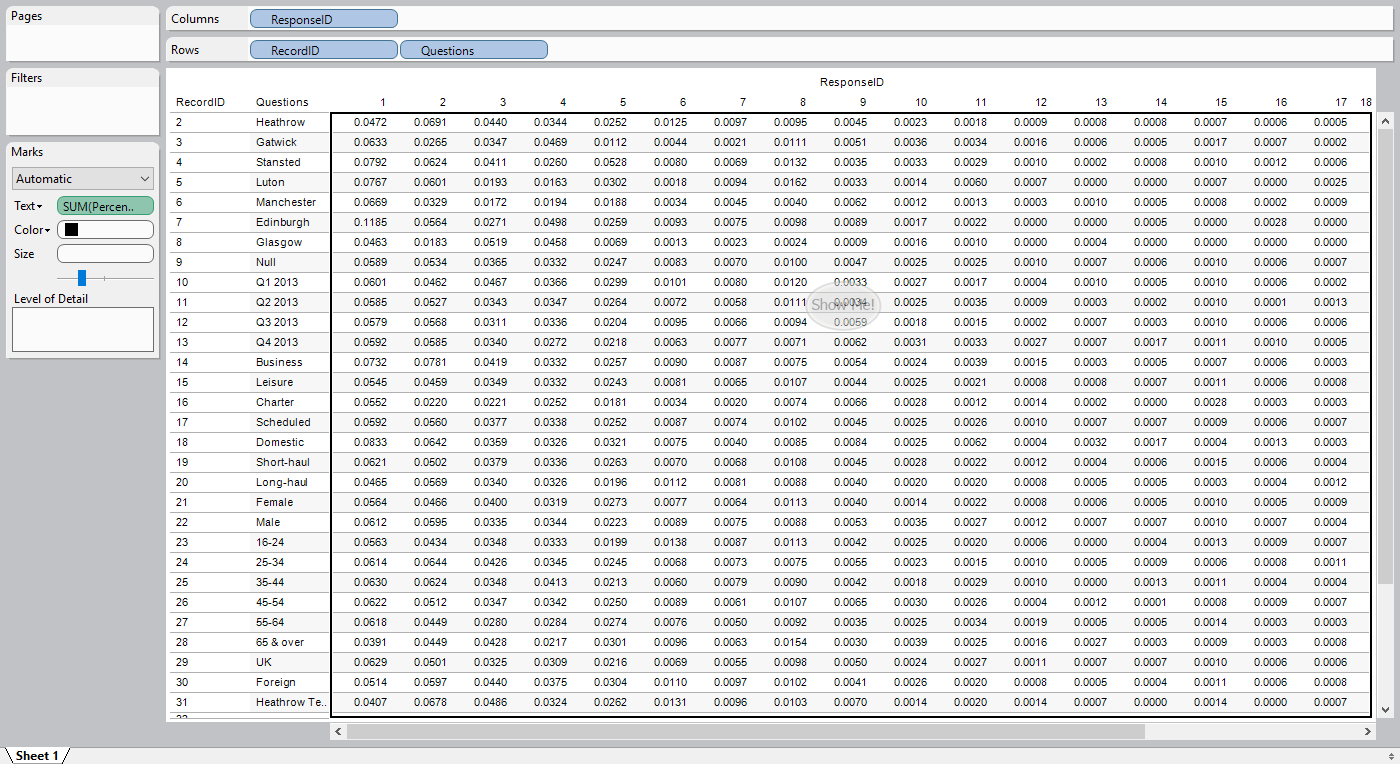
Task: Click the Show Me! overlay button
Action: click(843, 305)
